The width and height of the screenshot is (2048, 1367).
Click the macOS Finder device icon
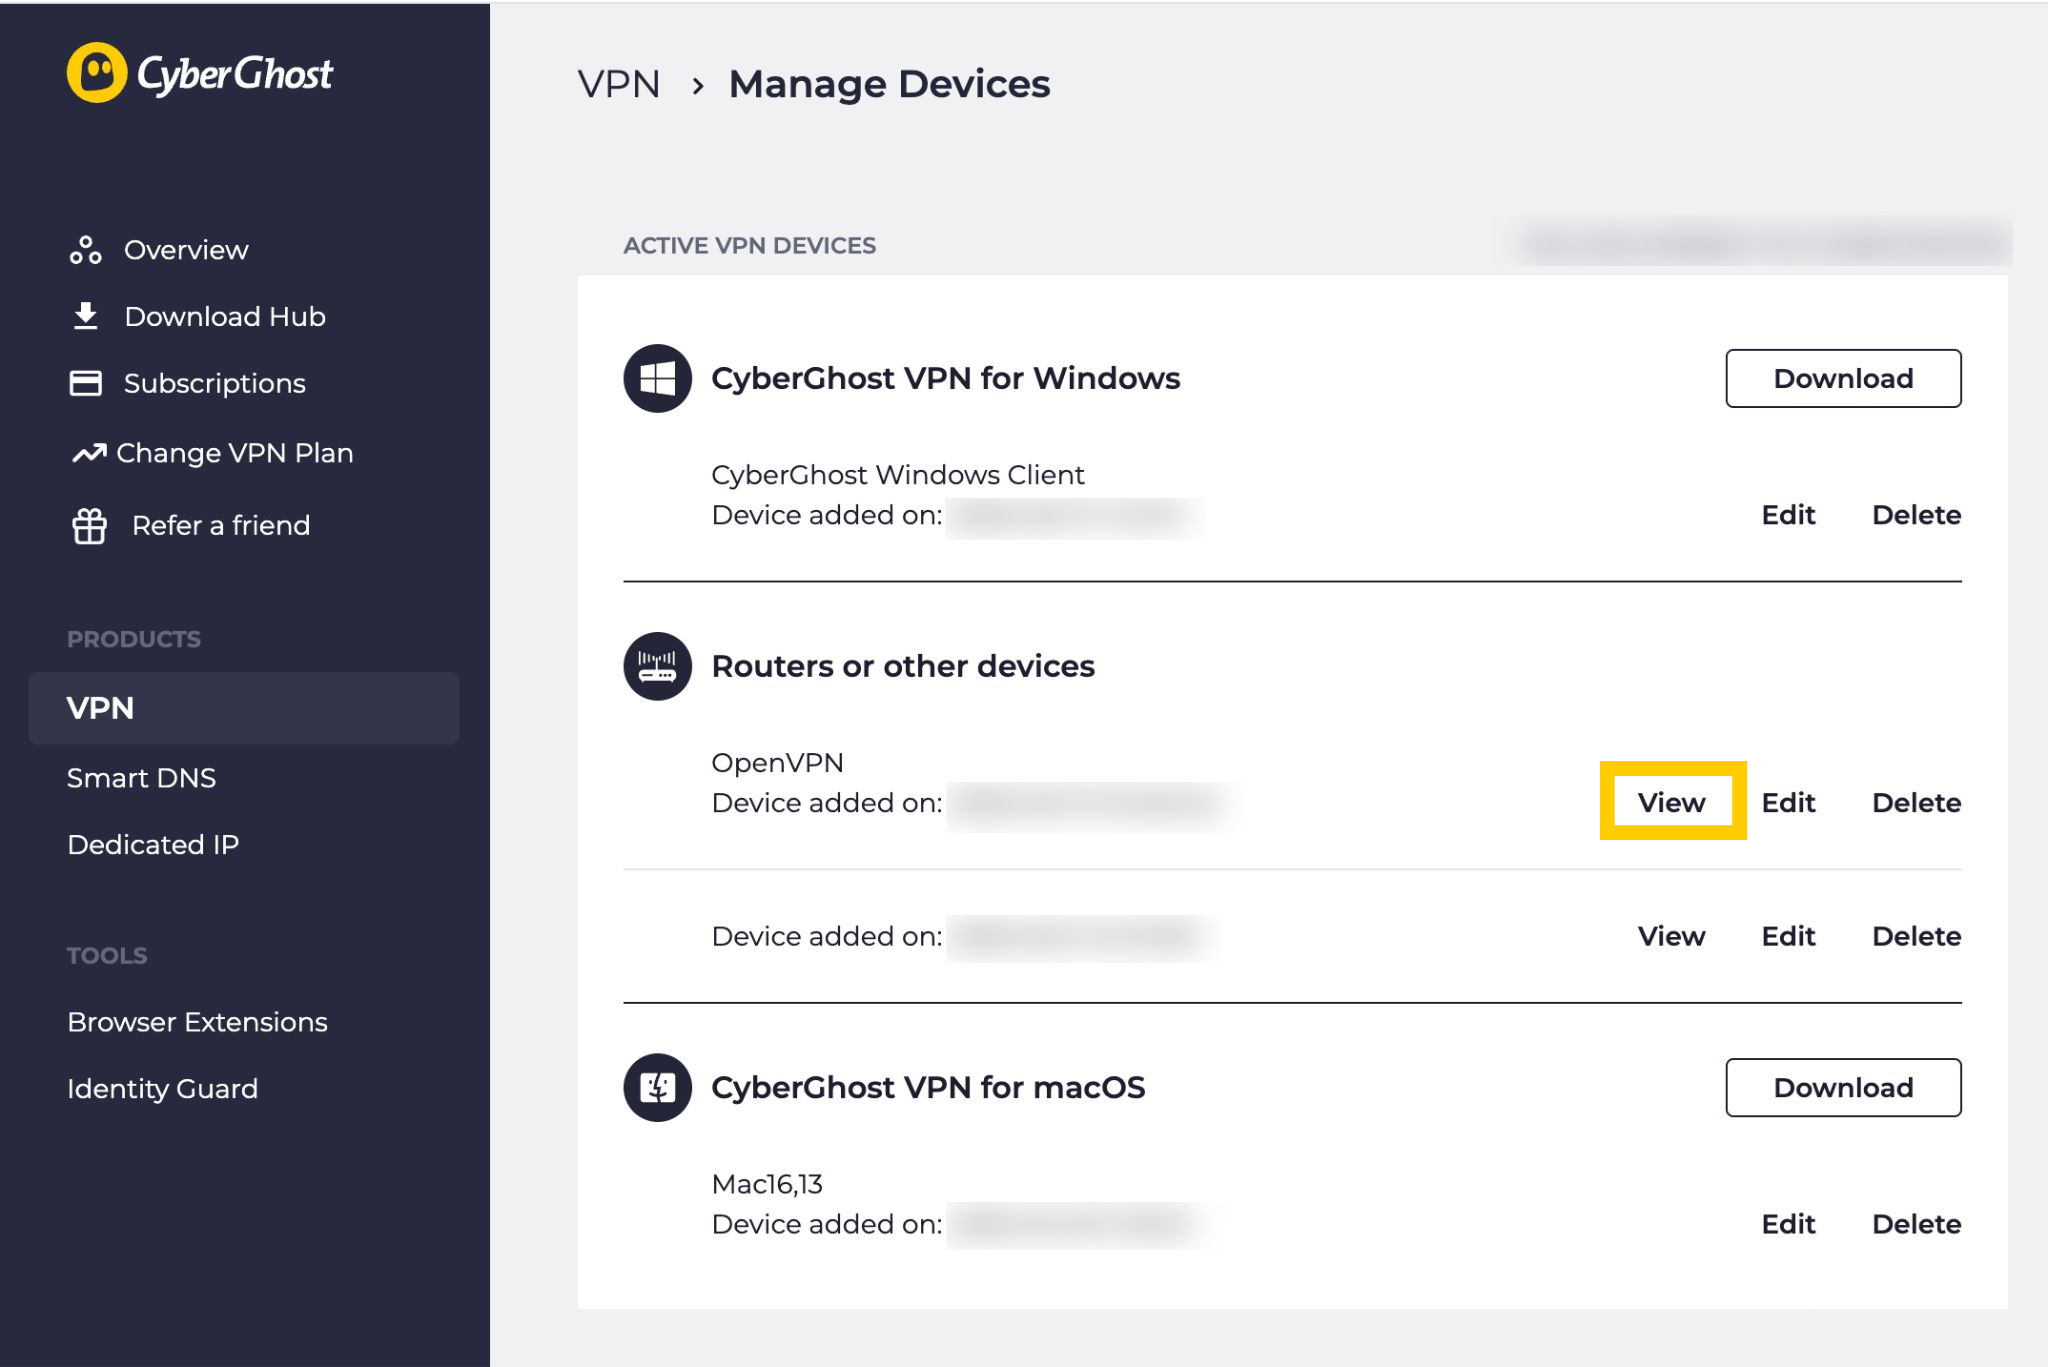click(657, 1087)
